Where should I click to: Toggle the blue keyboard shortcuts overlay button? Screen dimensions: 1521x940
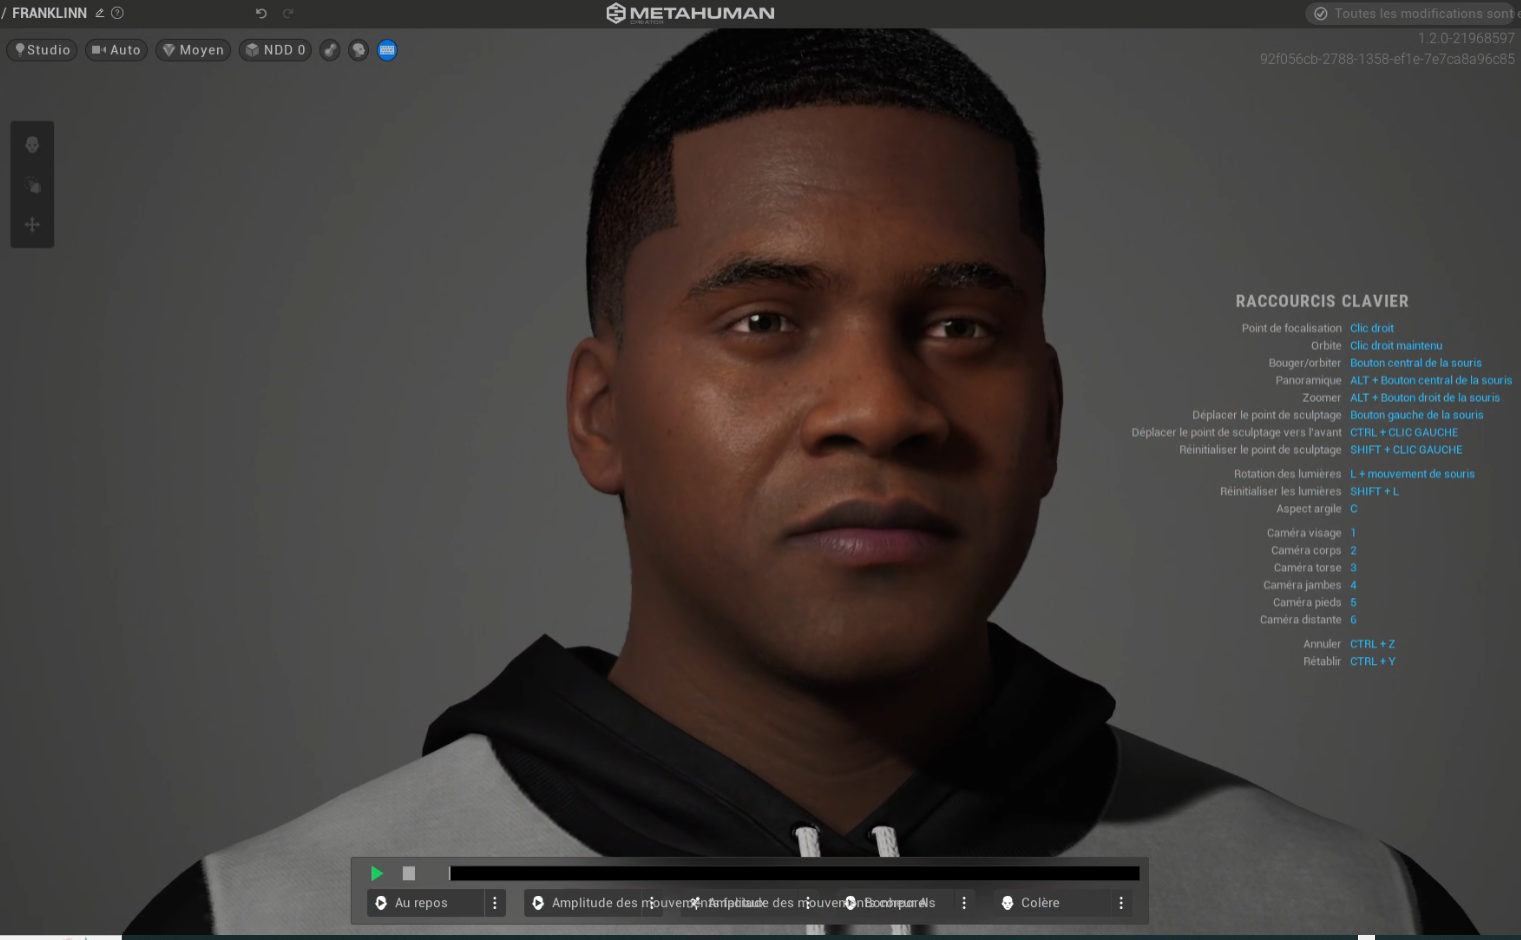tap(387, 50)
